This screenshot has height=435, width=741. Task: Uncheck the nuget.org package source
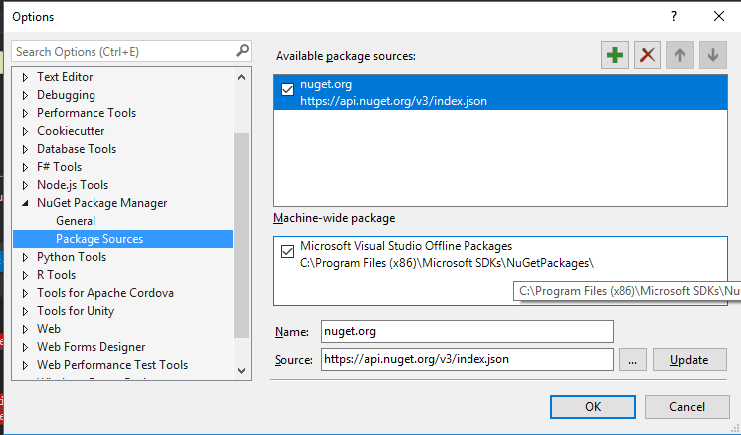[288, 90]
